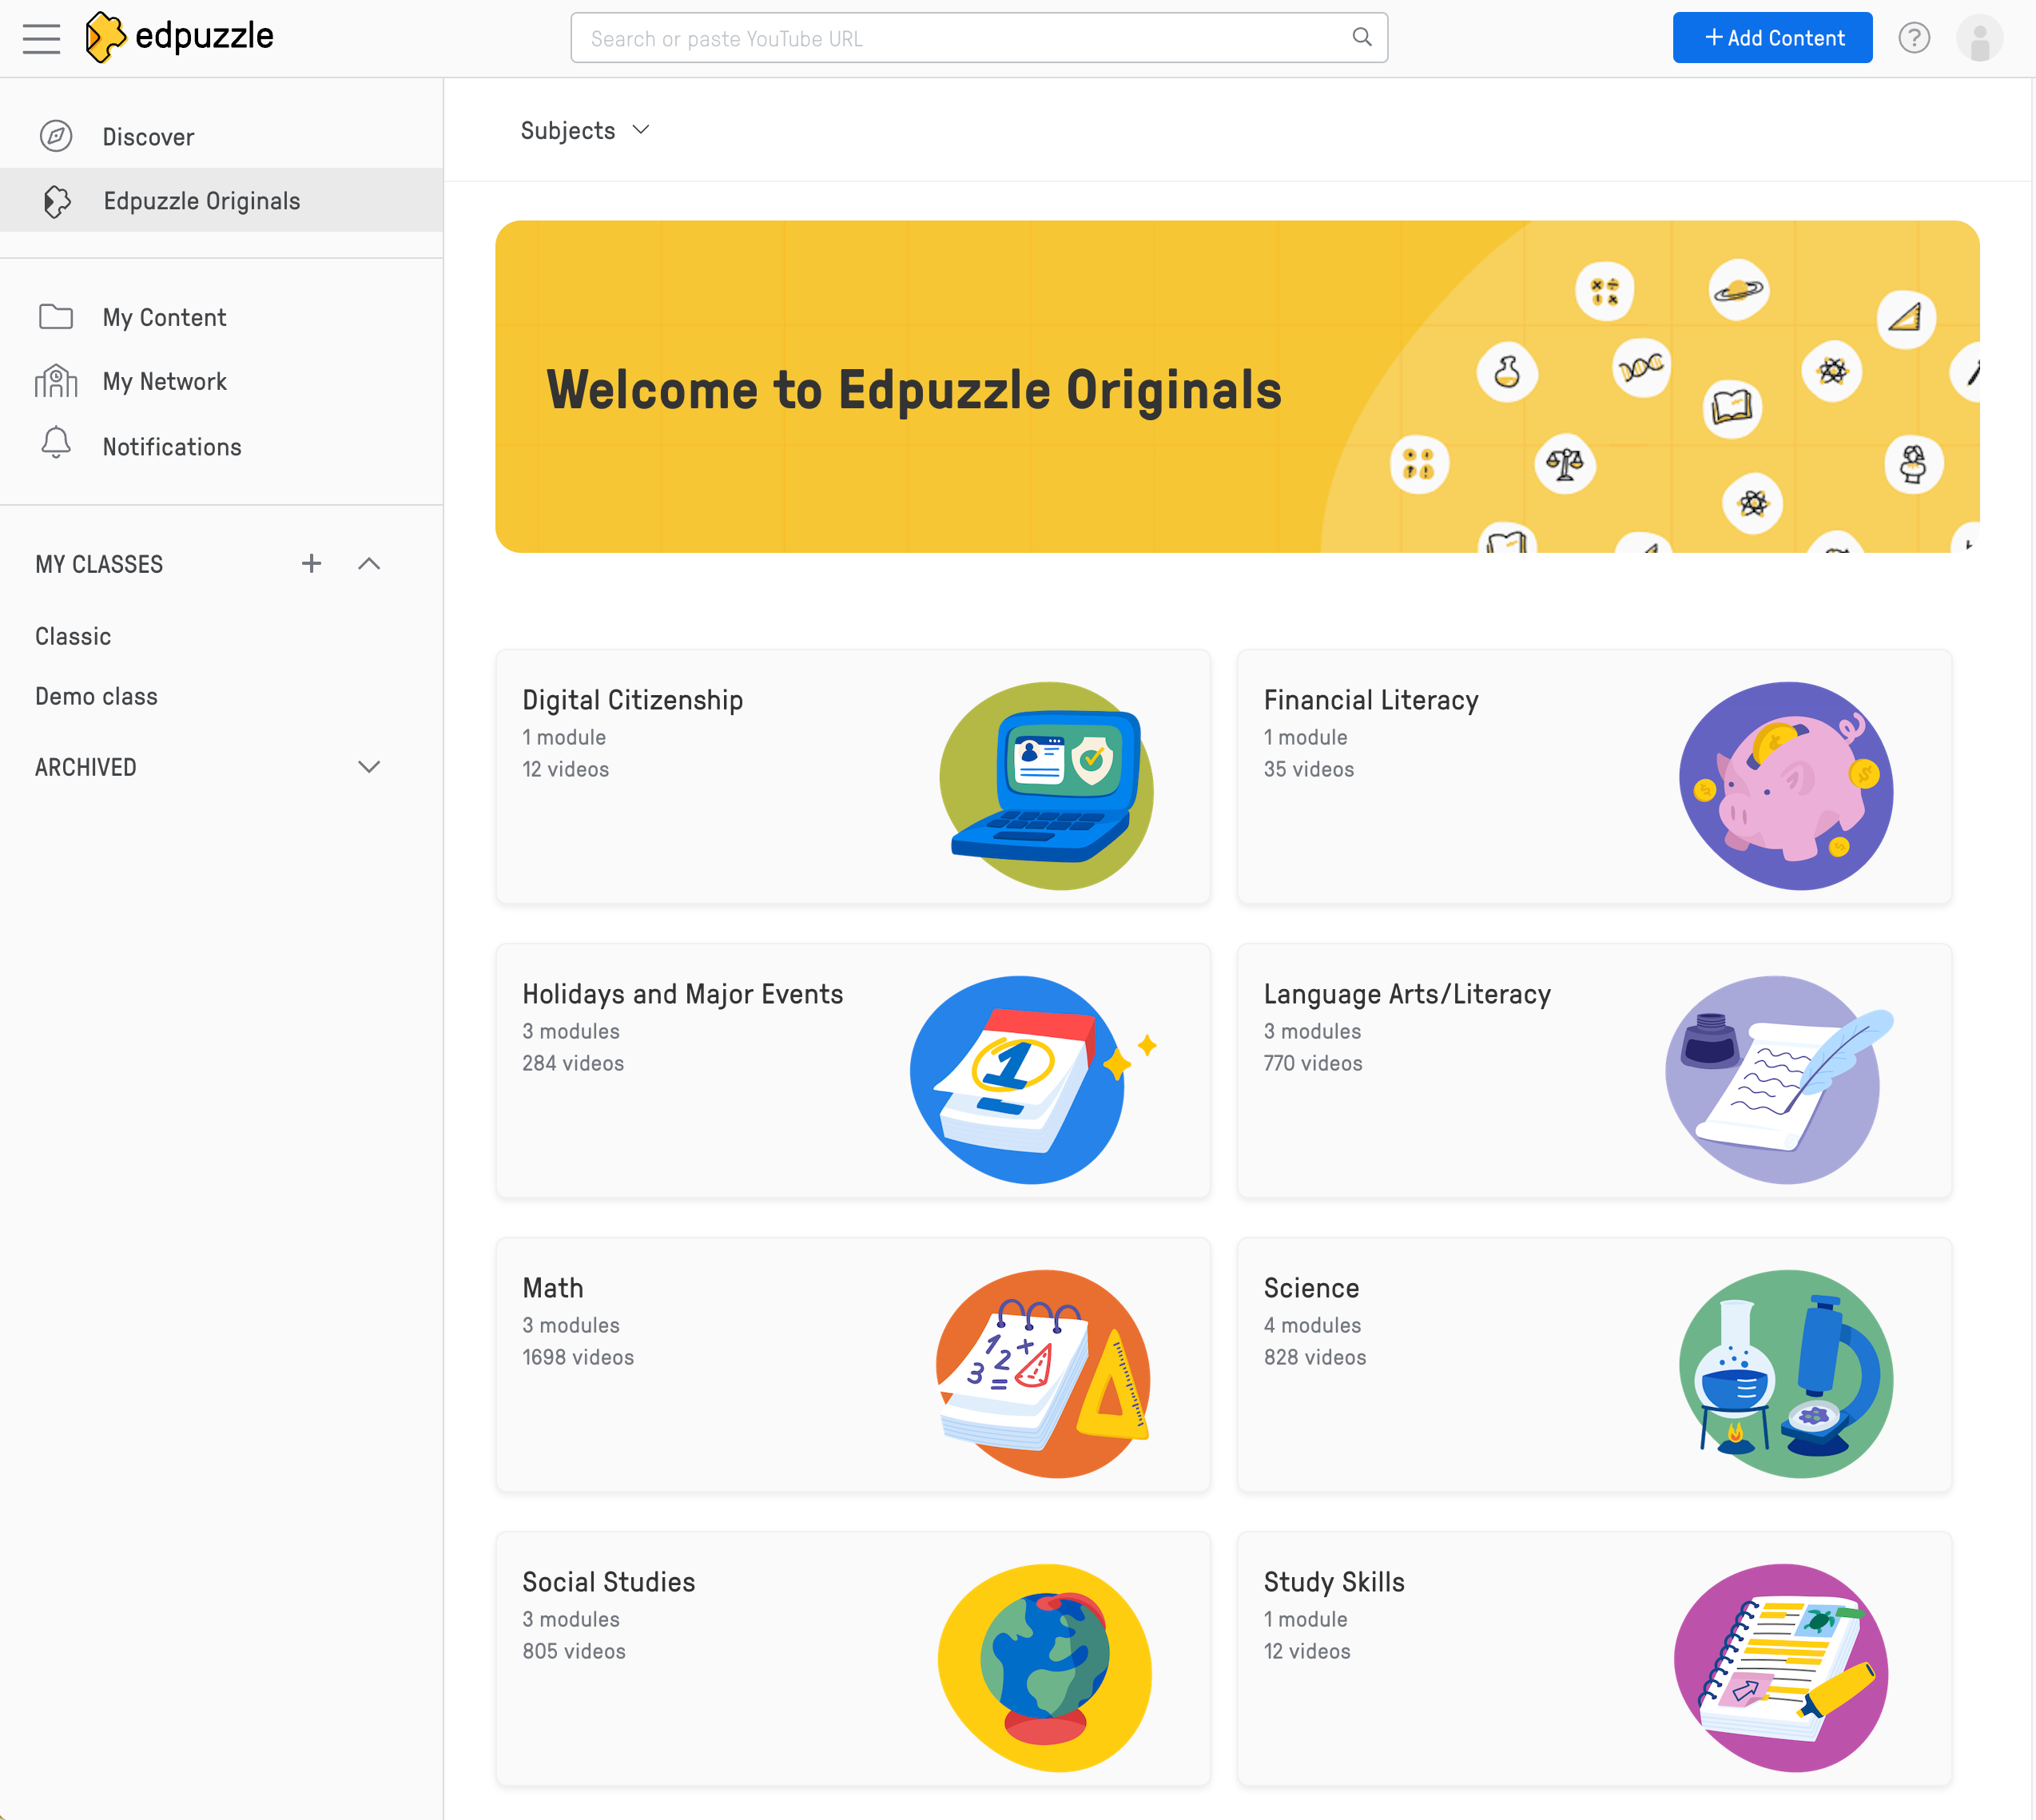2036x1820 pixels.
Task: Open the Demo class
Action: [96, 696]
